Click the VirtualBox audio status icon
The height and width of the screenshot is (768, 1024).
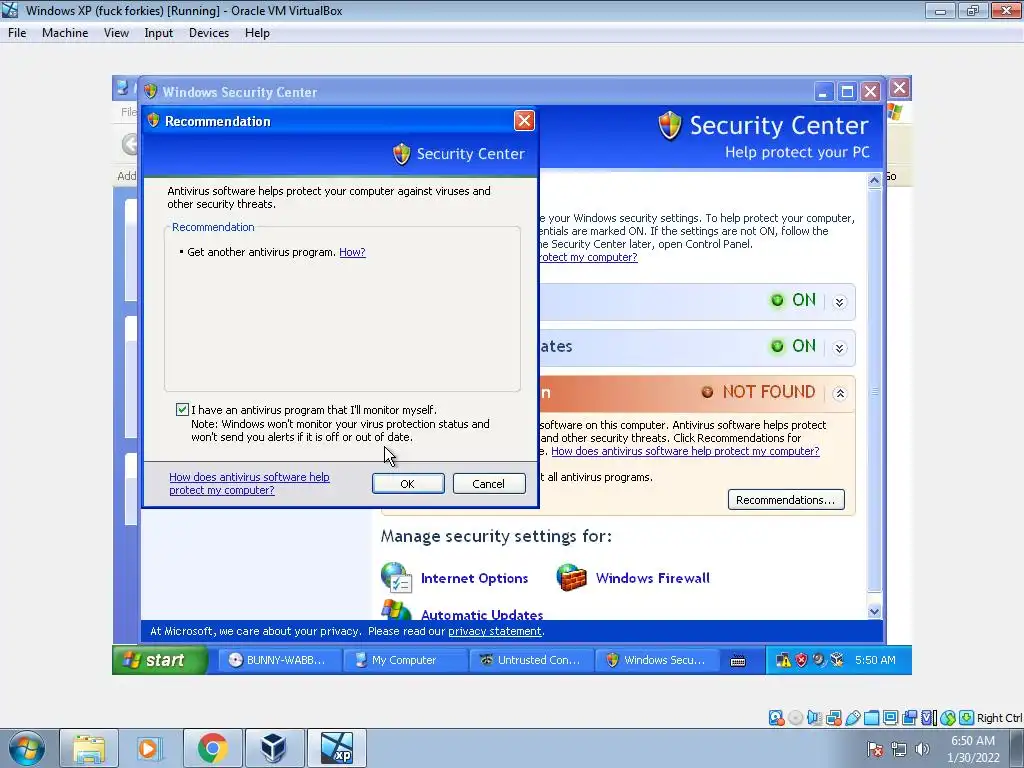(814, 718)
